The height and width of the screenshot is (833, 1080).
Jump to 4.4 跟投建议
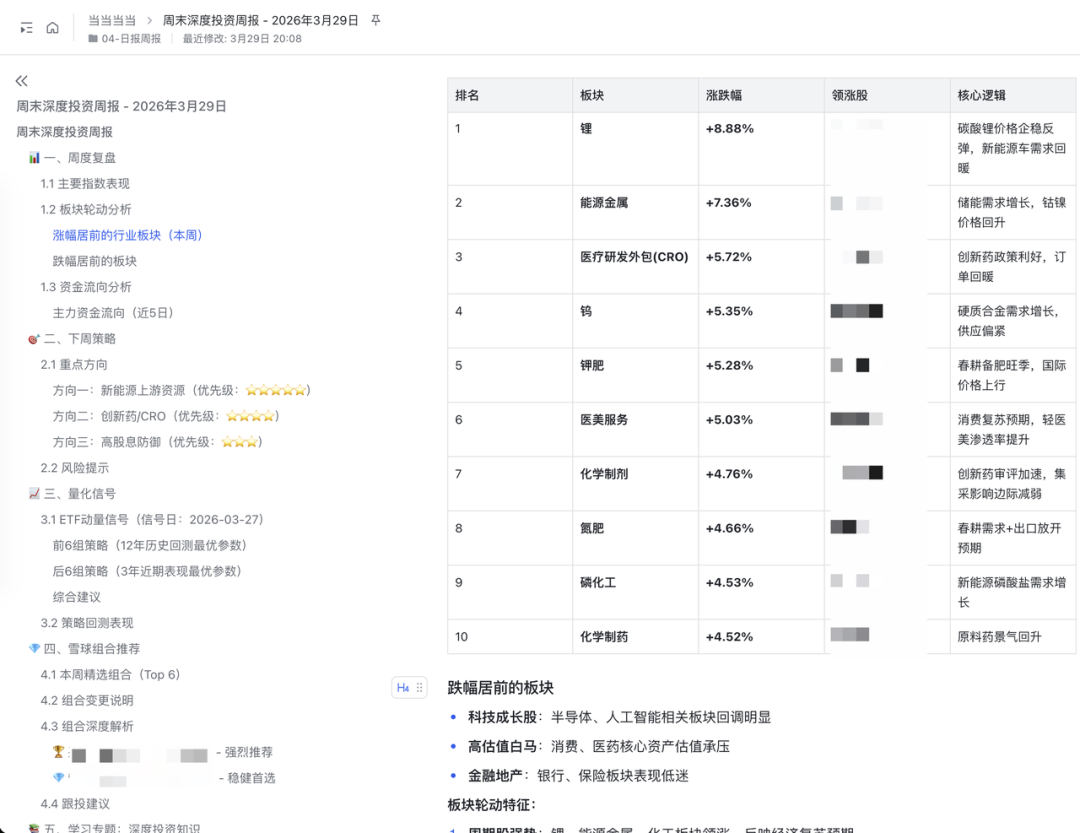[x=75, y=803]
